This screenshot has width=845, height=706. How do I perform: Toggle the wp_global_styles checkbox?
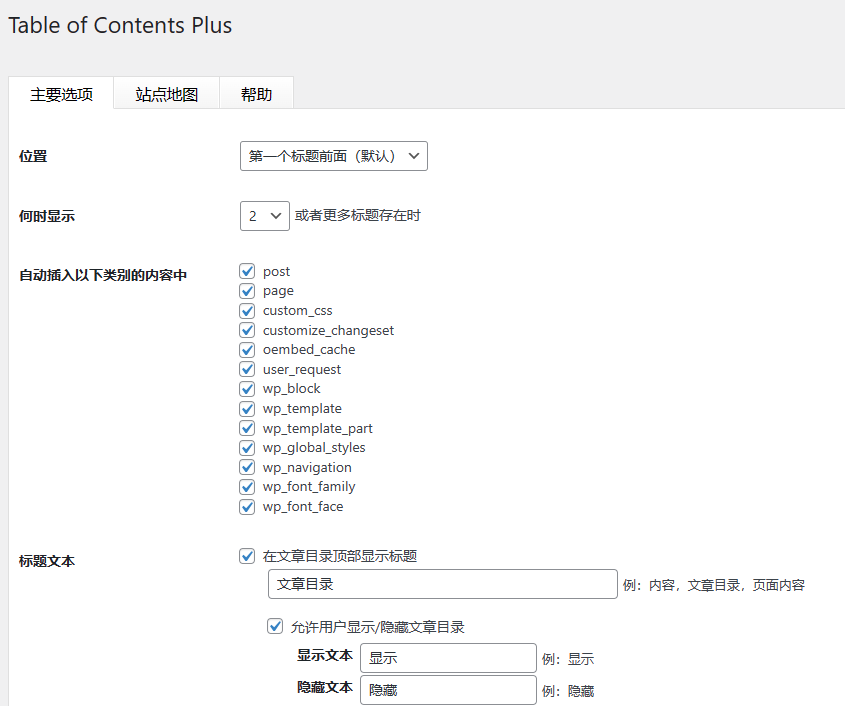coord(247,448)
